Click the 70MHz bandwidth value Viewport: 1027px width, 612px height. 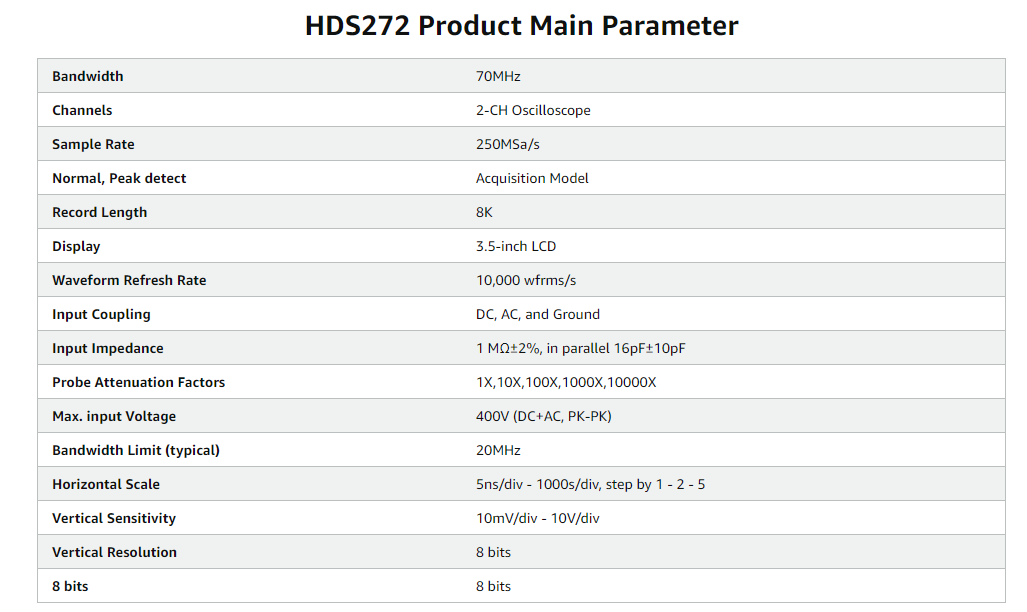498,76
